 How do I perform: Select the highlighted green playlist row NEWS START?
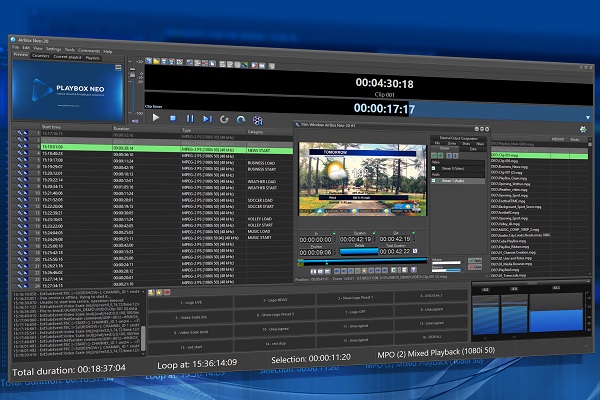(166, 149)
